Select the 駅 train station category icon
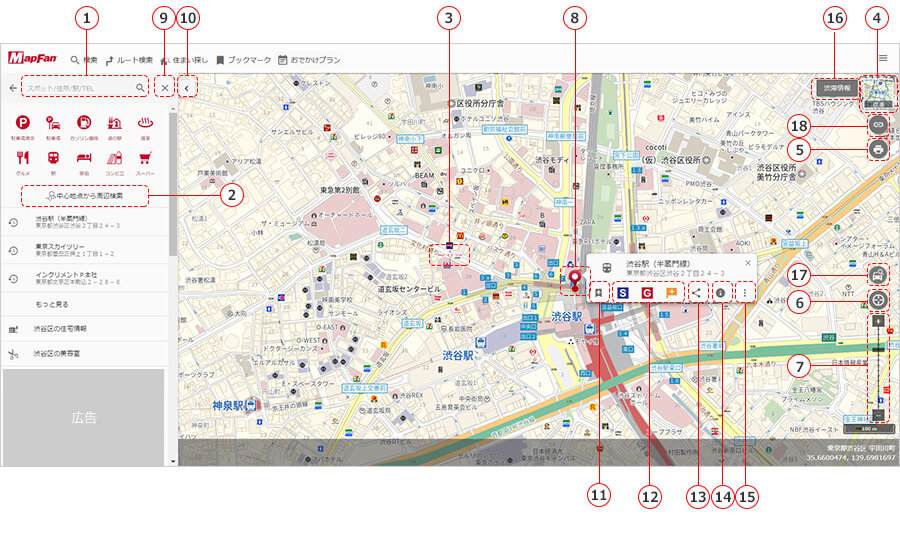This screenshot has height=540, width=900. tap(53, 157)
